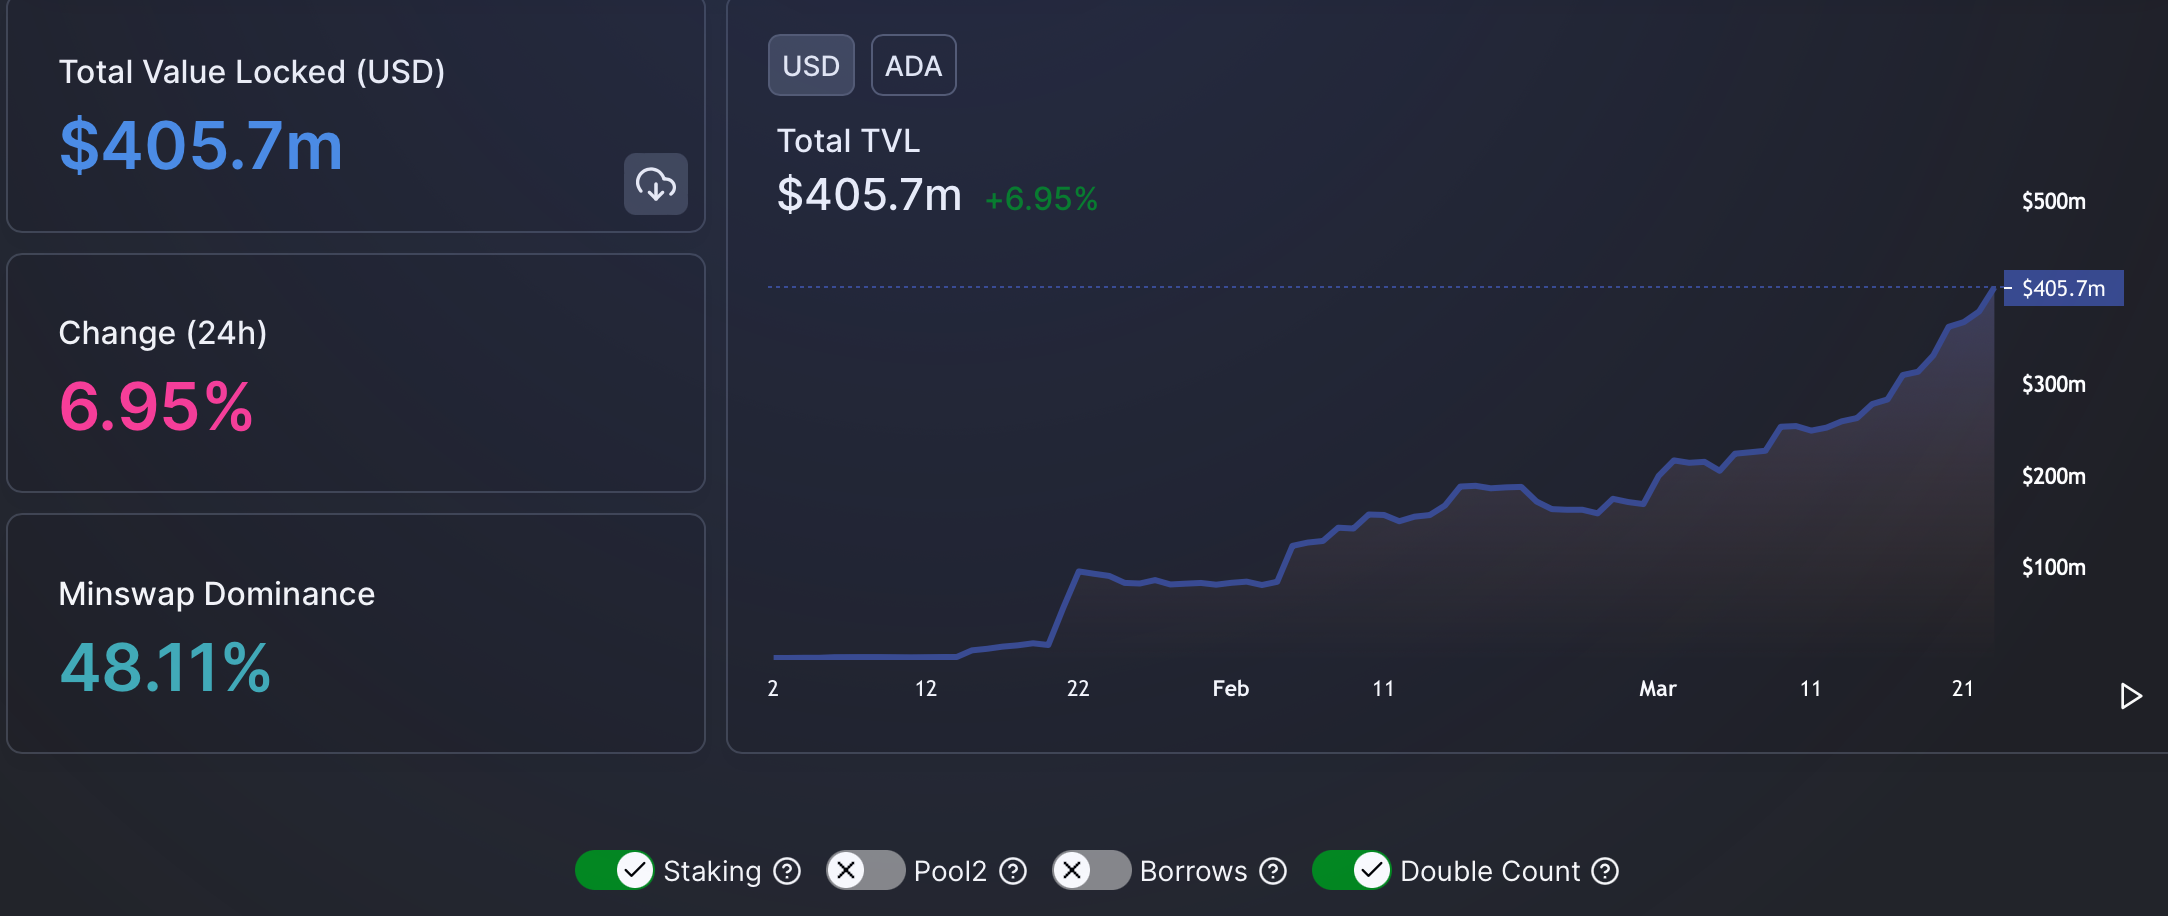Click the Change (24h) label
Screen dimensions: 2168x916
[x=163, y=333]
